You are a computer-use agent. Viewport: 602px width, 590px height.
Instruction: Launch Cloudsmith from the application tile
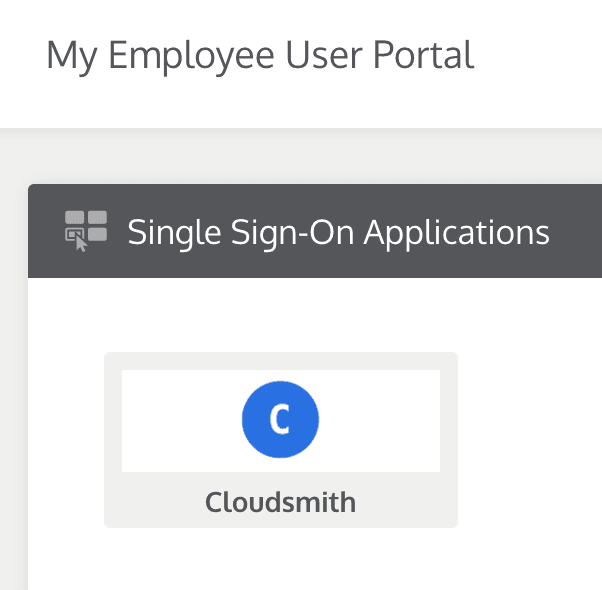coord(280,440)
